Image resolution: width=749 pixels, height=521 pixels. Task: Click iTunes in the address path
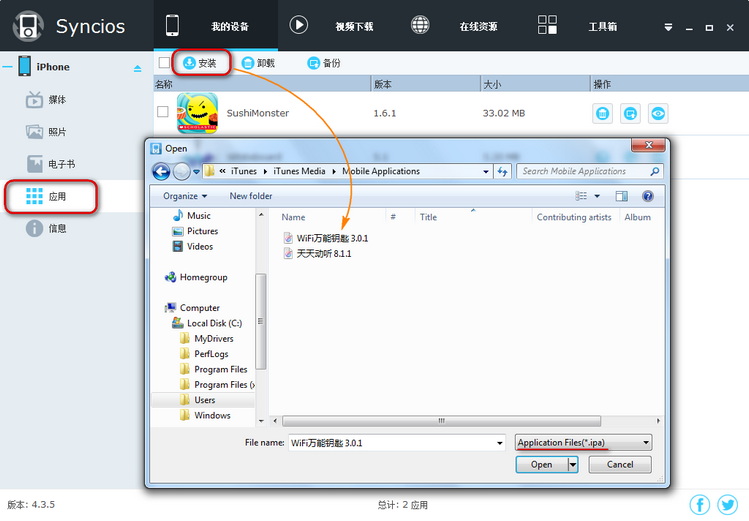[x=244, y=171]
